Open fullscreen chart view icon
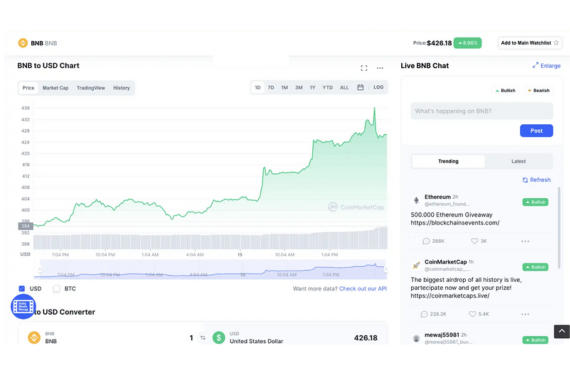 tap(364, 68)
